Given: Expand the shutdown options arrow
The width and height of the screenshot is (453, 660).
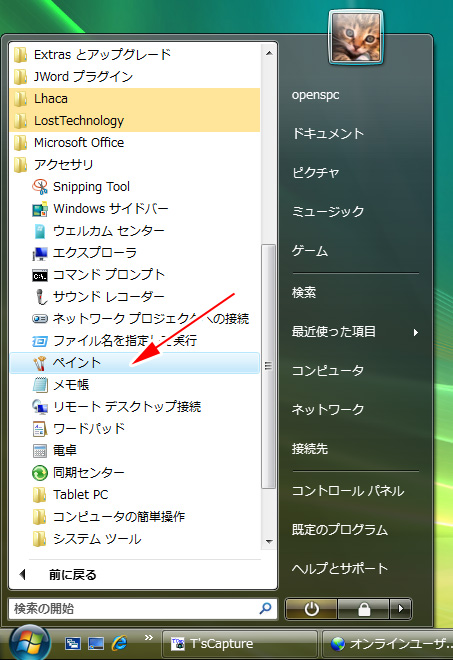Looking at the screenshot, I should (x=400, y=609).
